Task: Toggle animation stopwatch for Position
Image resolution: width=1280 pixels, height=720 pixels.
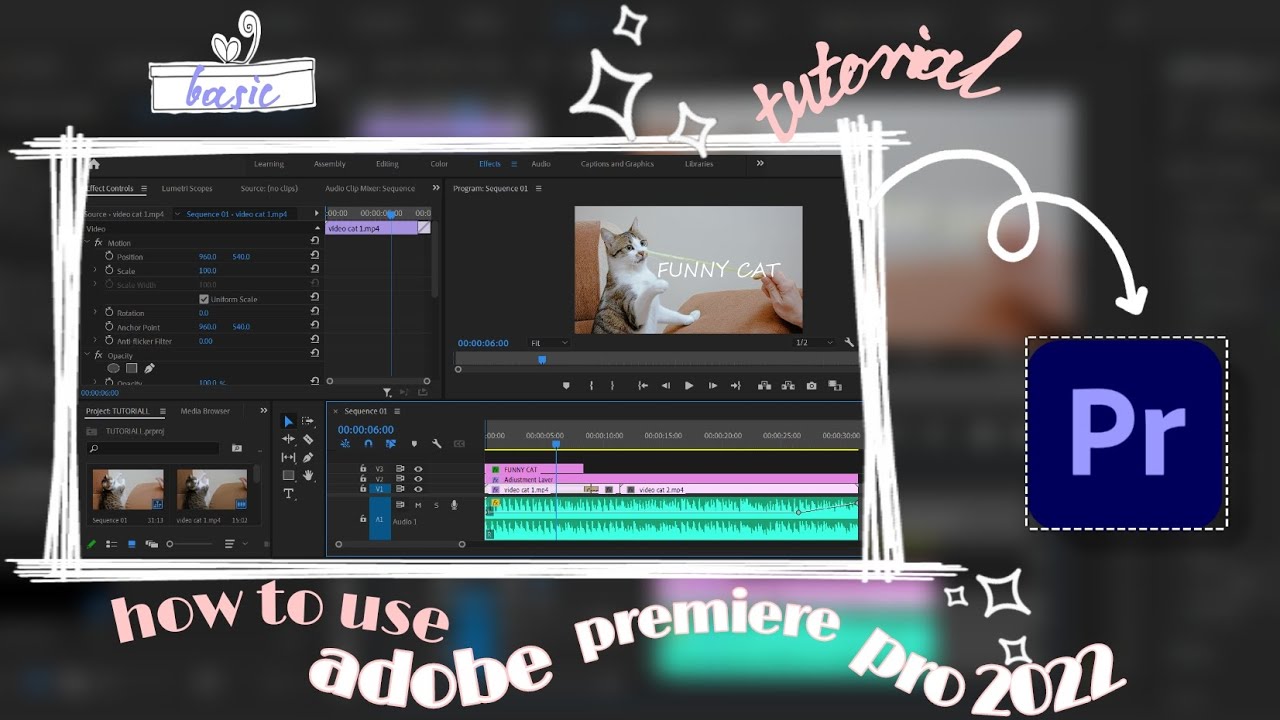Action: (109, 257)
